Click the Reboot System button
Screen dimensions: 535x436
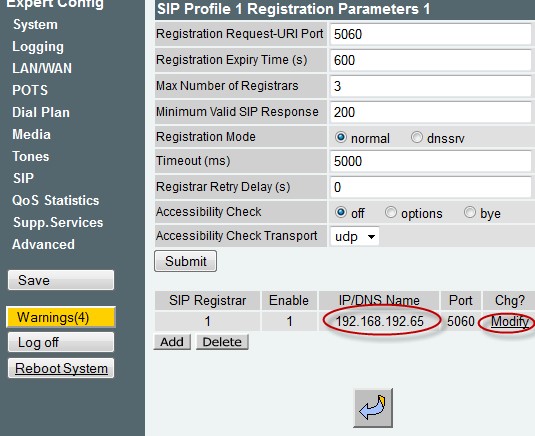[x=61, y=368]
